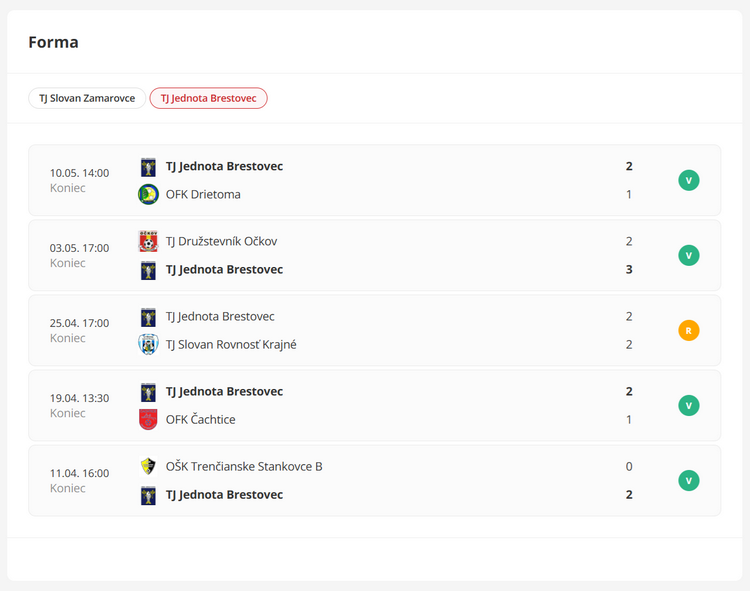Click Jednota Brestovec crest in 10.05. match

coord(148,167)
